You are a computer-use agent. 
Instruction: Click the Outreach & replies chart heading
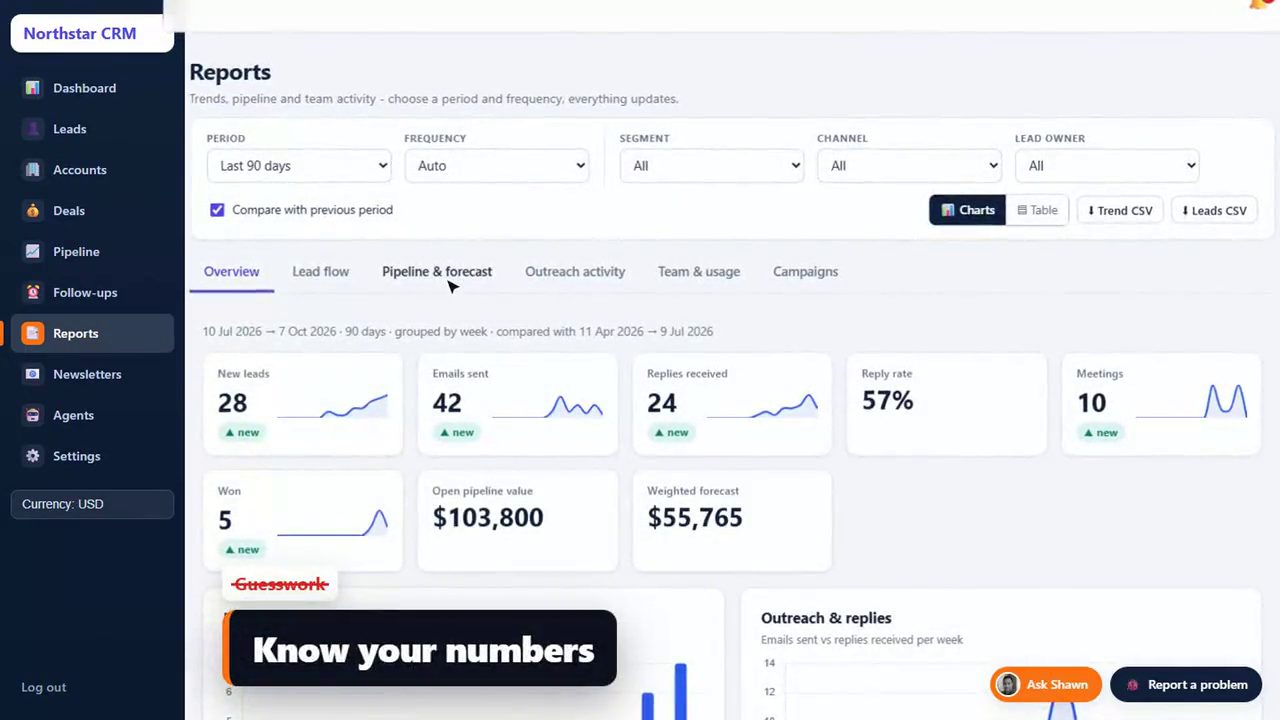[x=826, y=618]
